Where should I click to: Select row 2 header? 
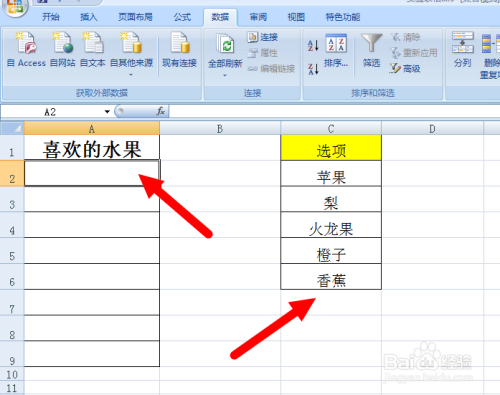12,173
